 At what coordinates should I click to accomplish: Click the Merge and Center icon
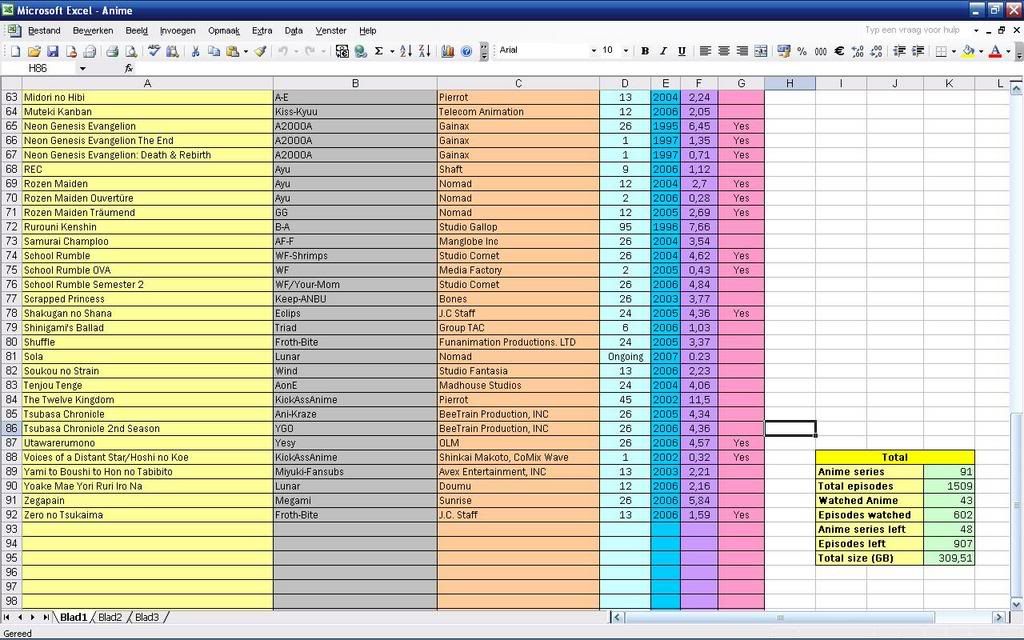761,51
